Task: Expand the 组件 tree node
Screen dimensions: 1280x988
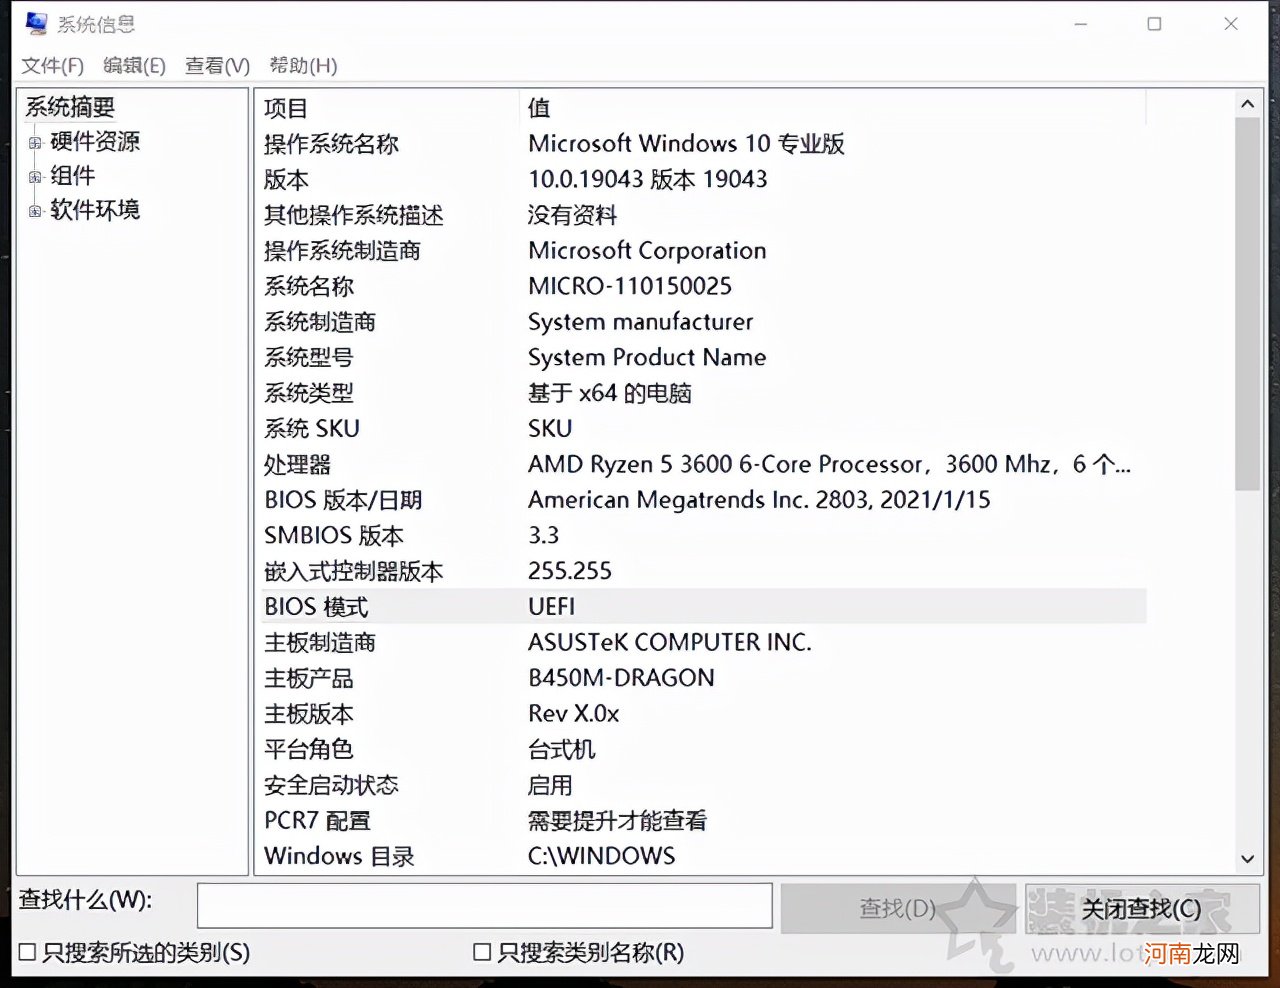Action: coord(35,177)
